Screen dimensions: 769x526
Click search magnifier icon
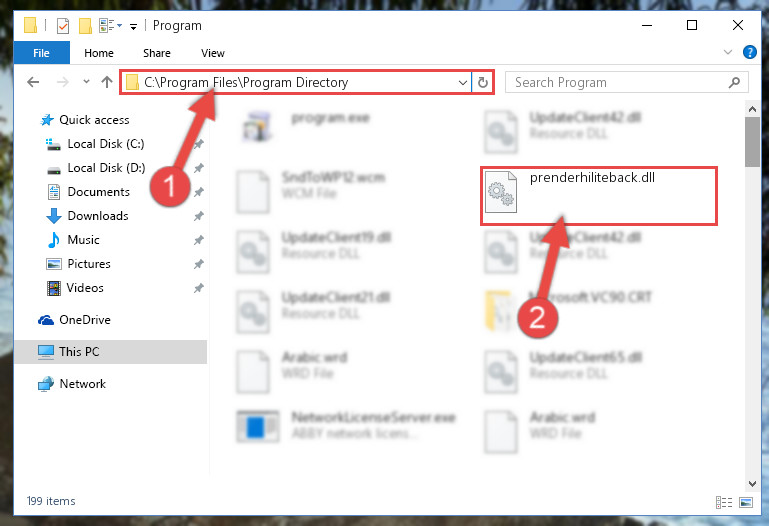pyautogui.click(x=734, y=82)
